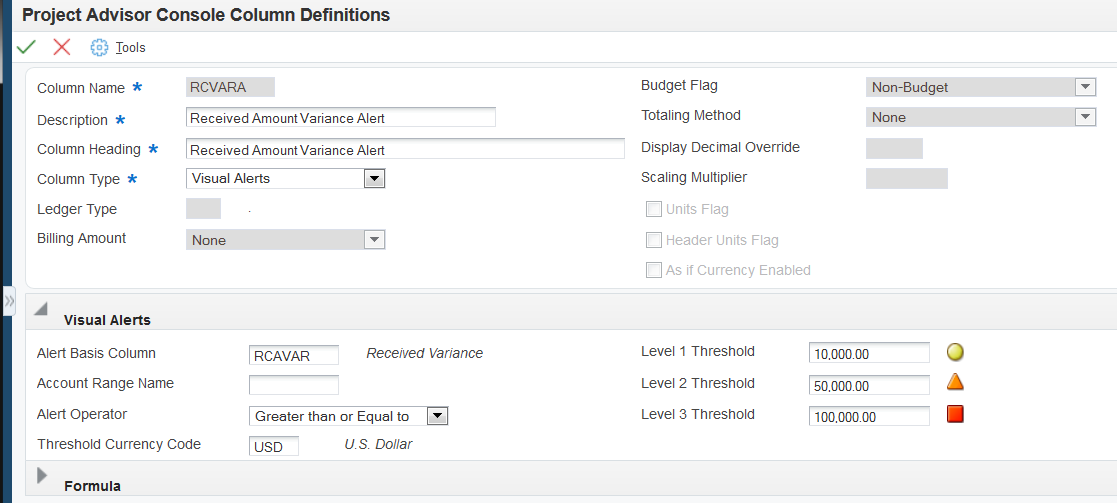The height and width of the screenshot is (503, 1117).
Task: Open the Column Type dropdown
Action: 375,179
